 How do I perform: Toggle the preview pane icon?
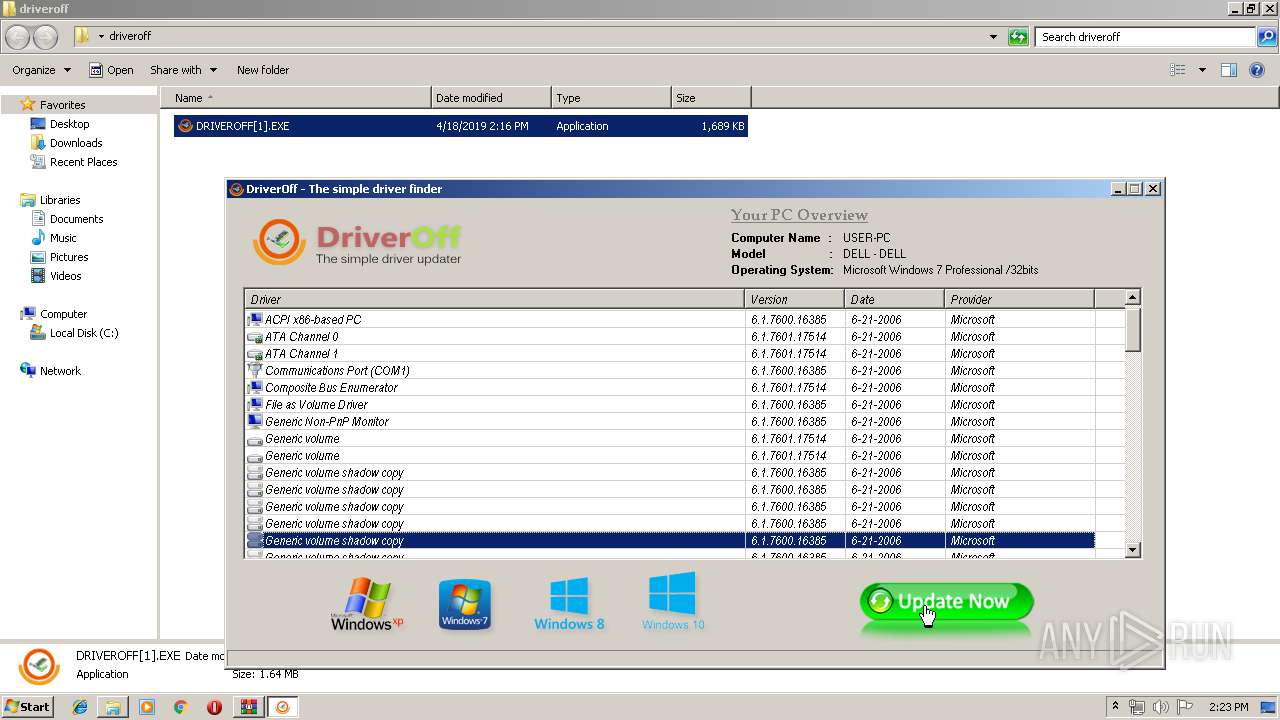pyautogui.click(x=1229, y=70)
